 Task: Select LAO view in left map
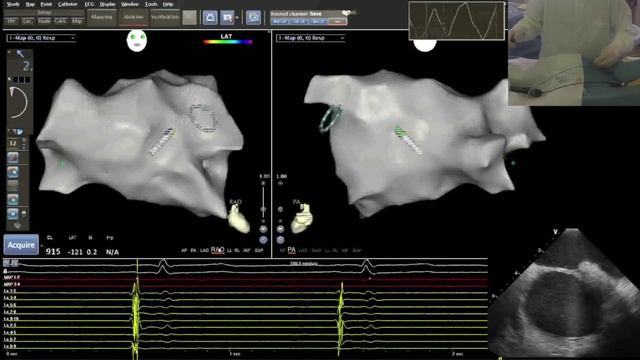click(204, 250)
